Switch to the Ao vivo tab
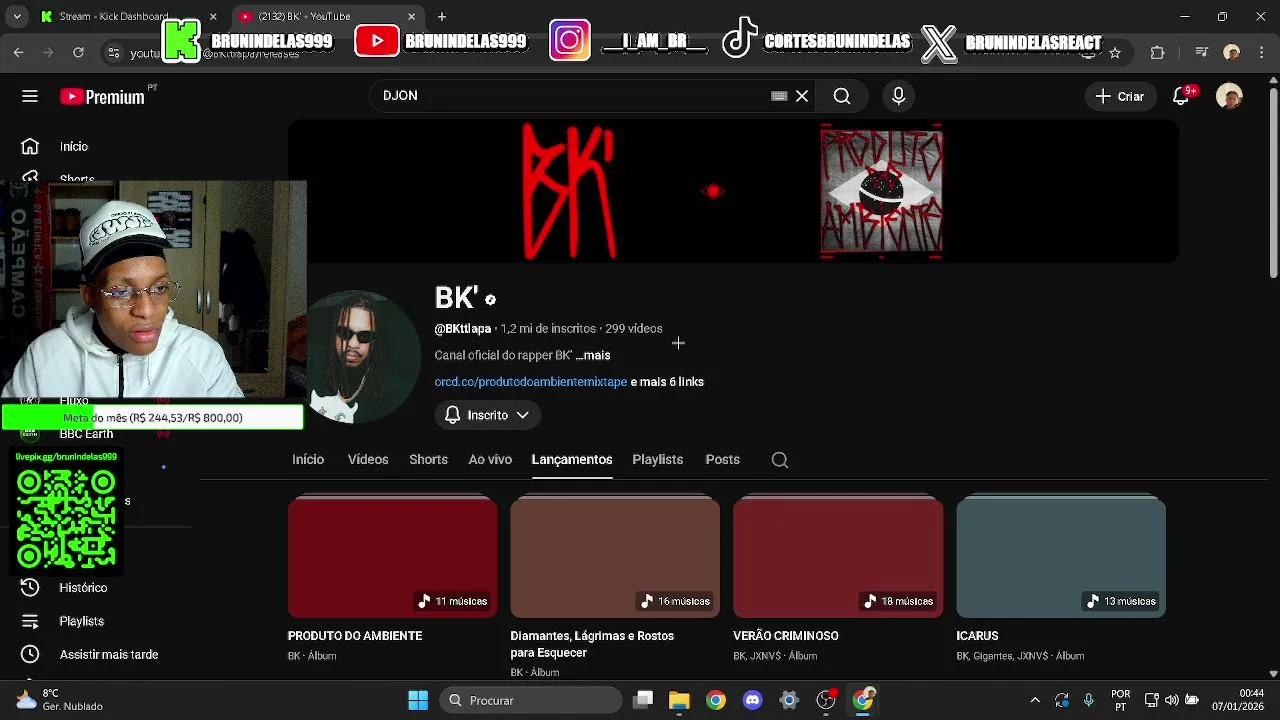The height and width of the screenshot is (720, 1280). click(490, 460)
